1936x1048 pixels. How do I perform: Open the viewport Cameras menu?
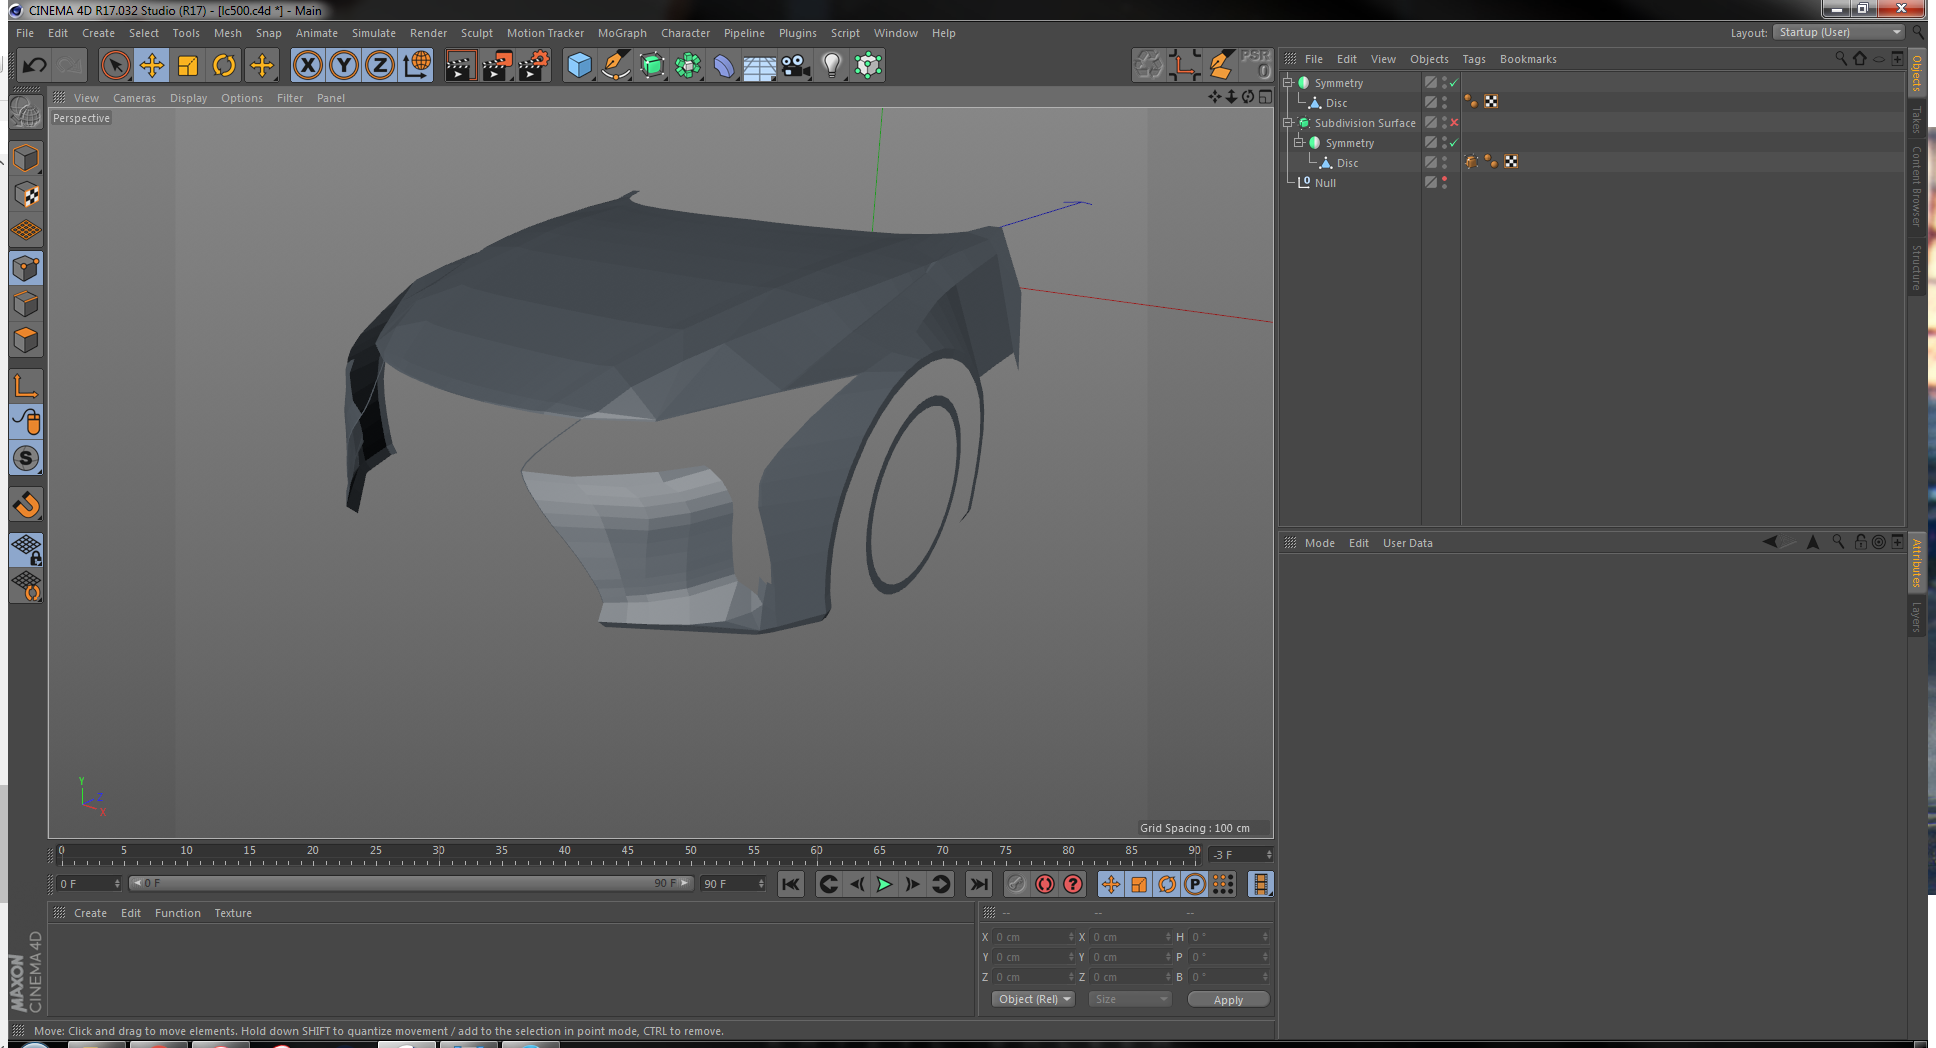(134, 98)
